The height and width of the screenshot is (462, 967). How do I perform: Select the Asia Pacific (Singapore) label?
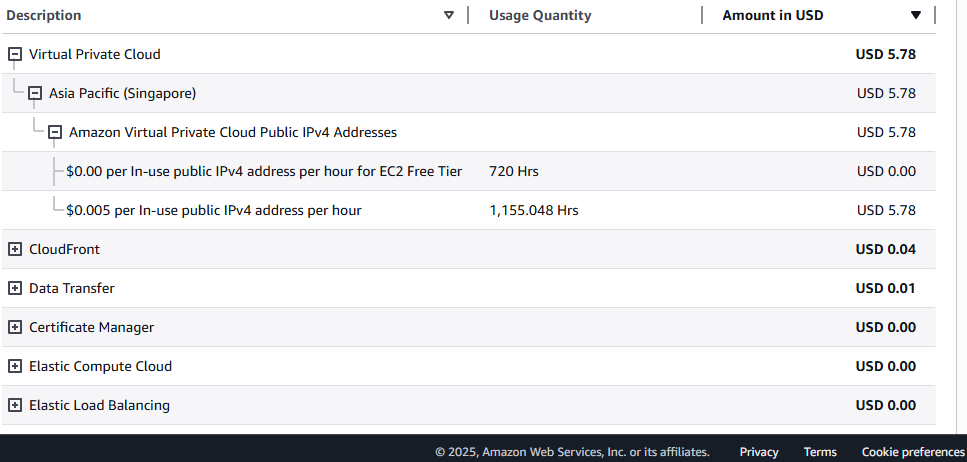pos(123,93)
